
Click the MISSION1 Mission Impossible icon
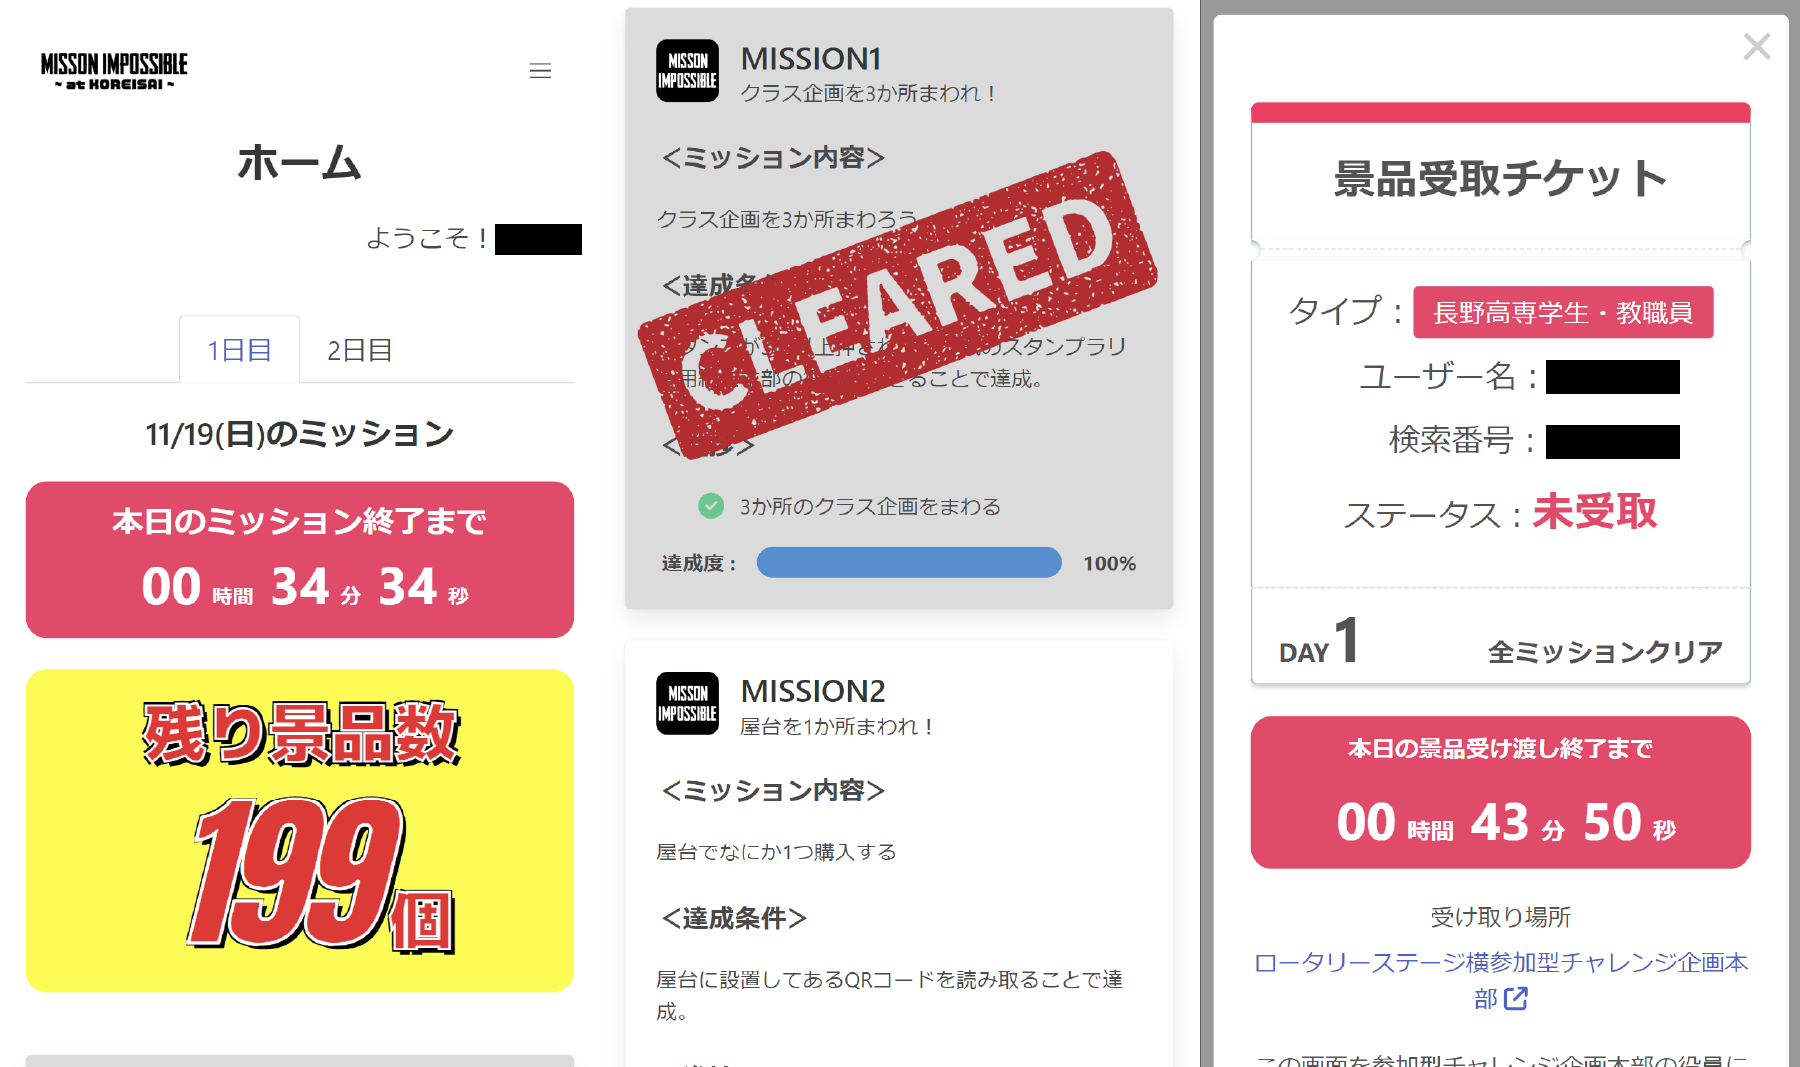click(687, 70)
